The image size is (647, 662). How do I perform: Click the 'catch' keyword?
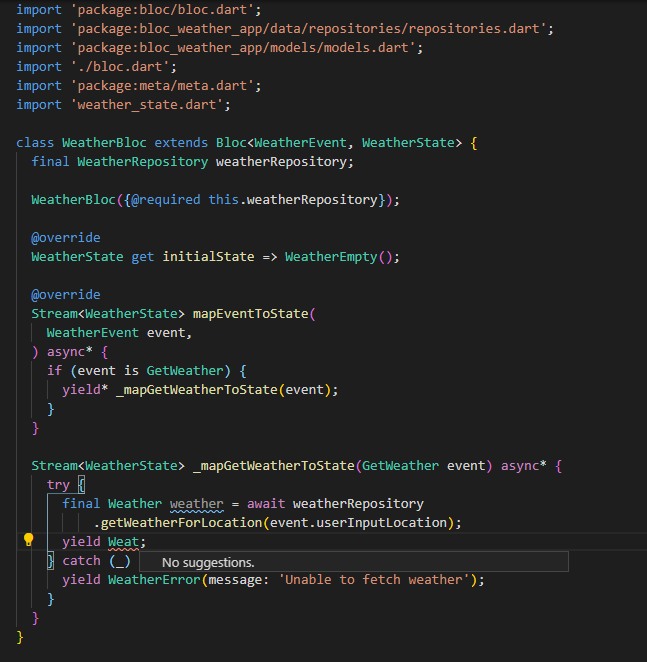click(81, 560)
